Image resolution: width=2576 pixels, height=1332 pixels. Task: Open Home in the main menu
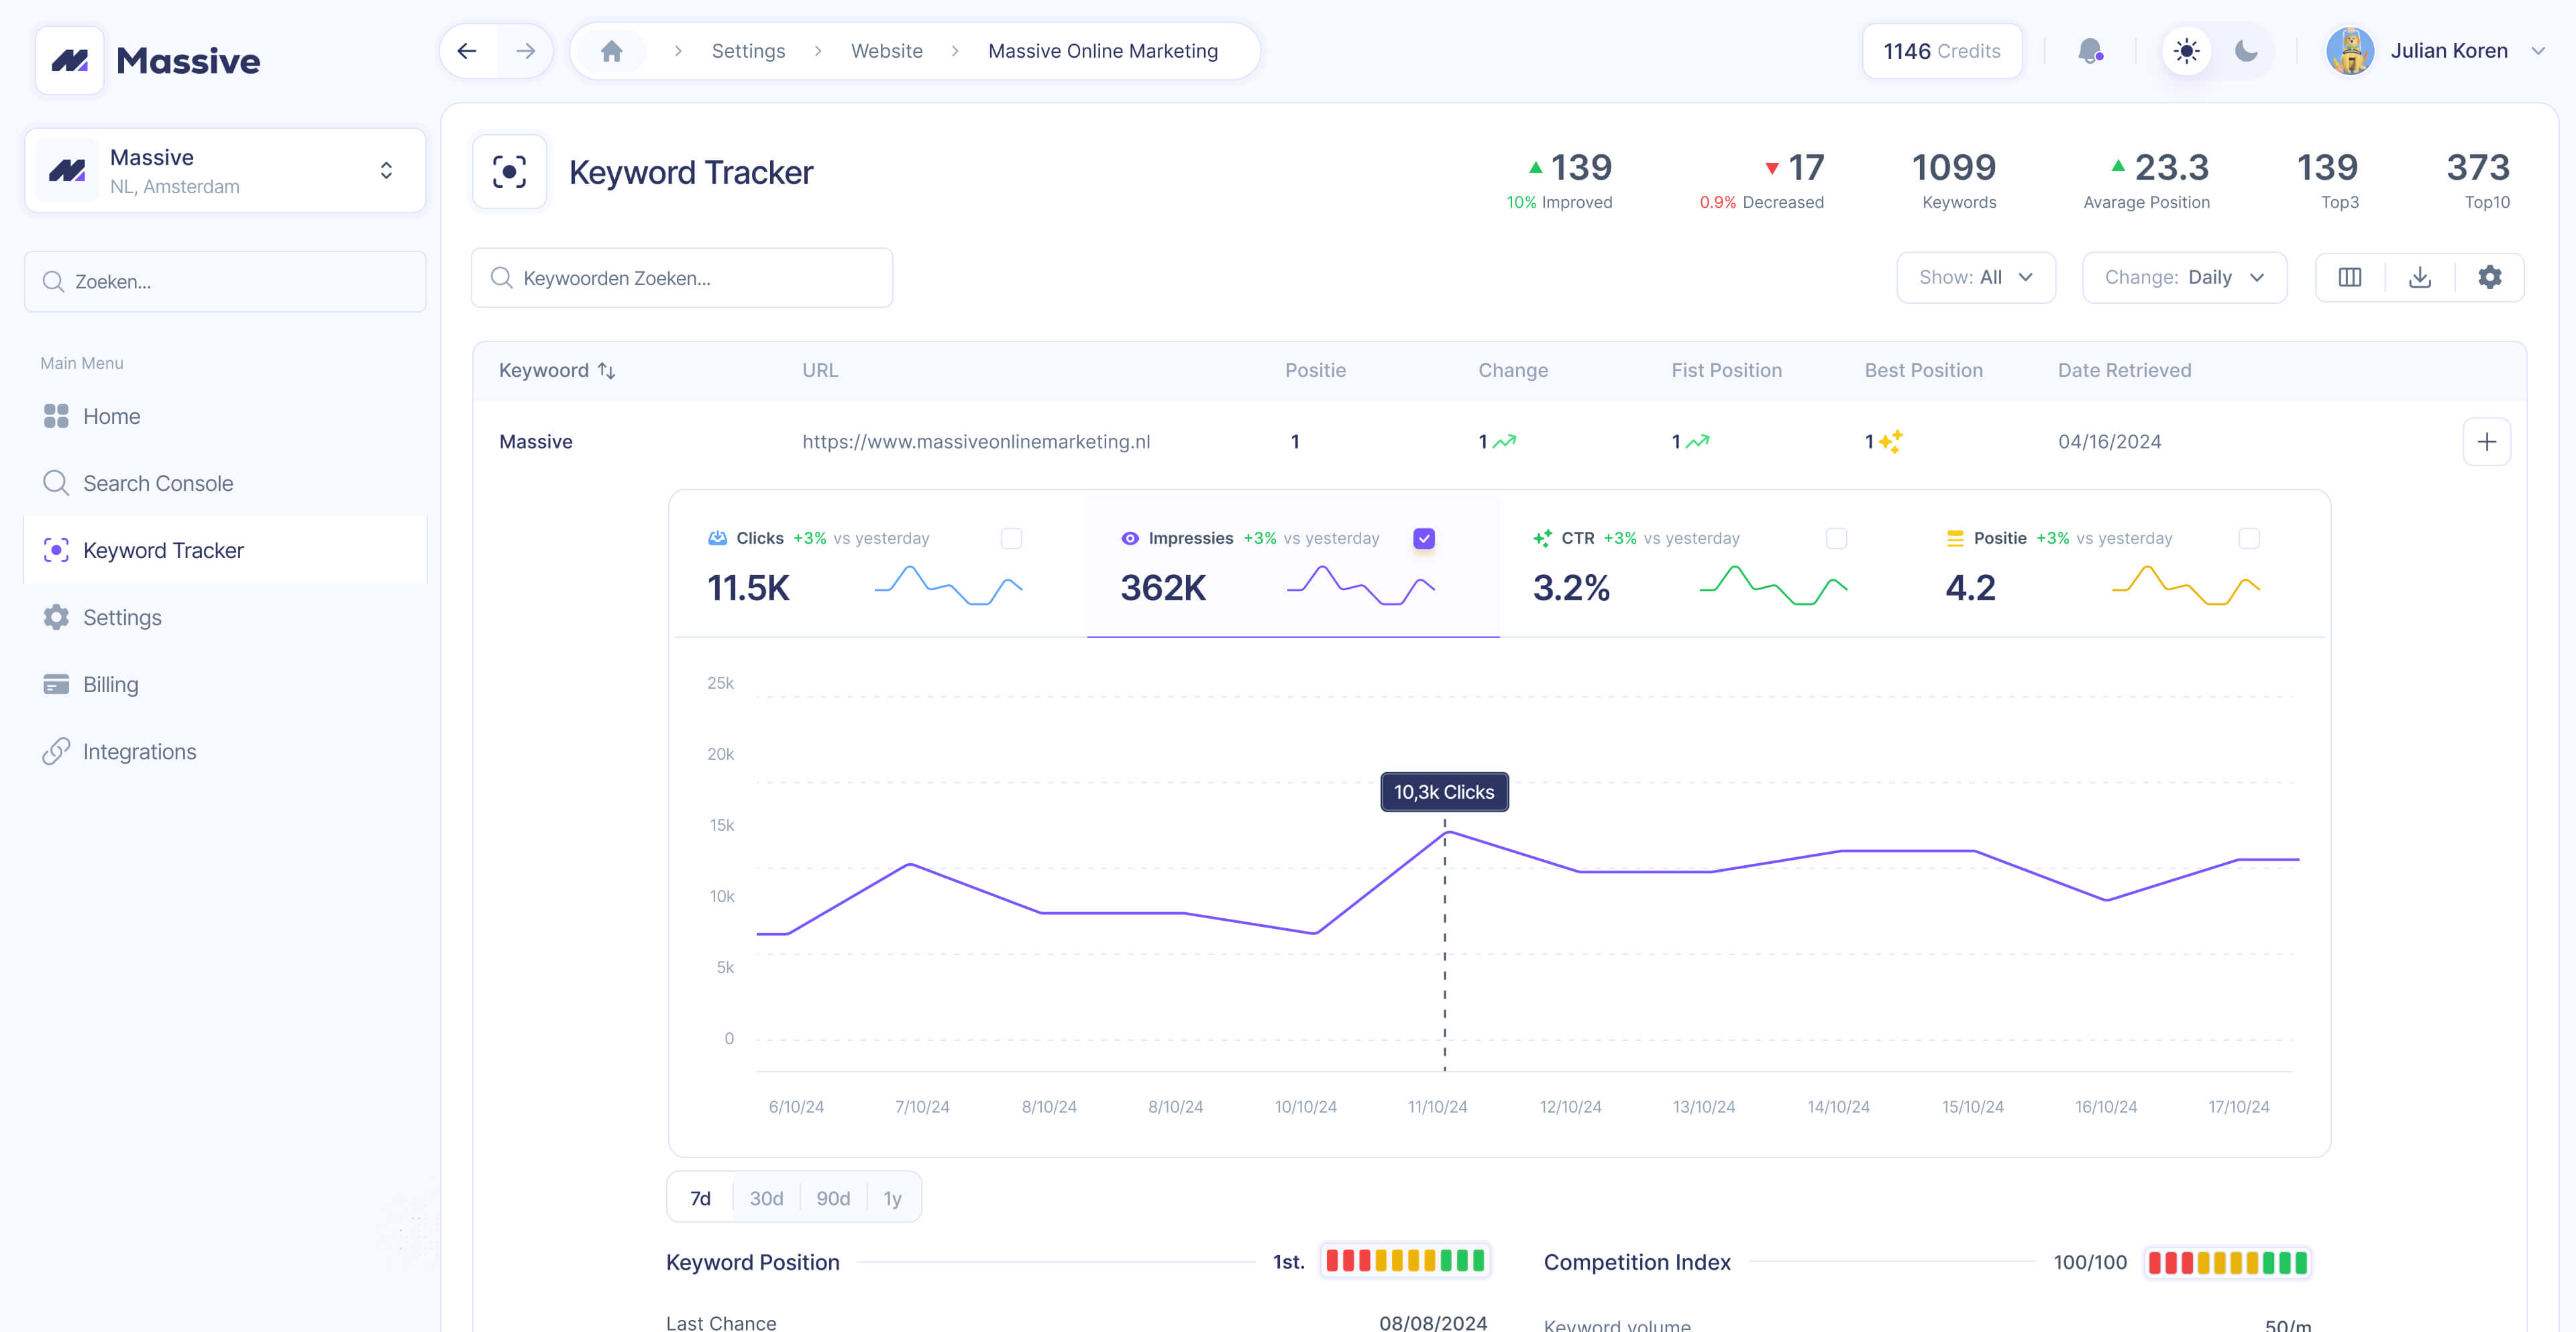(x=225, y=416)
